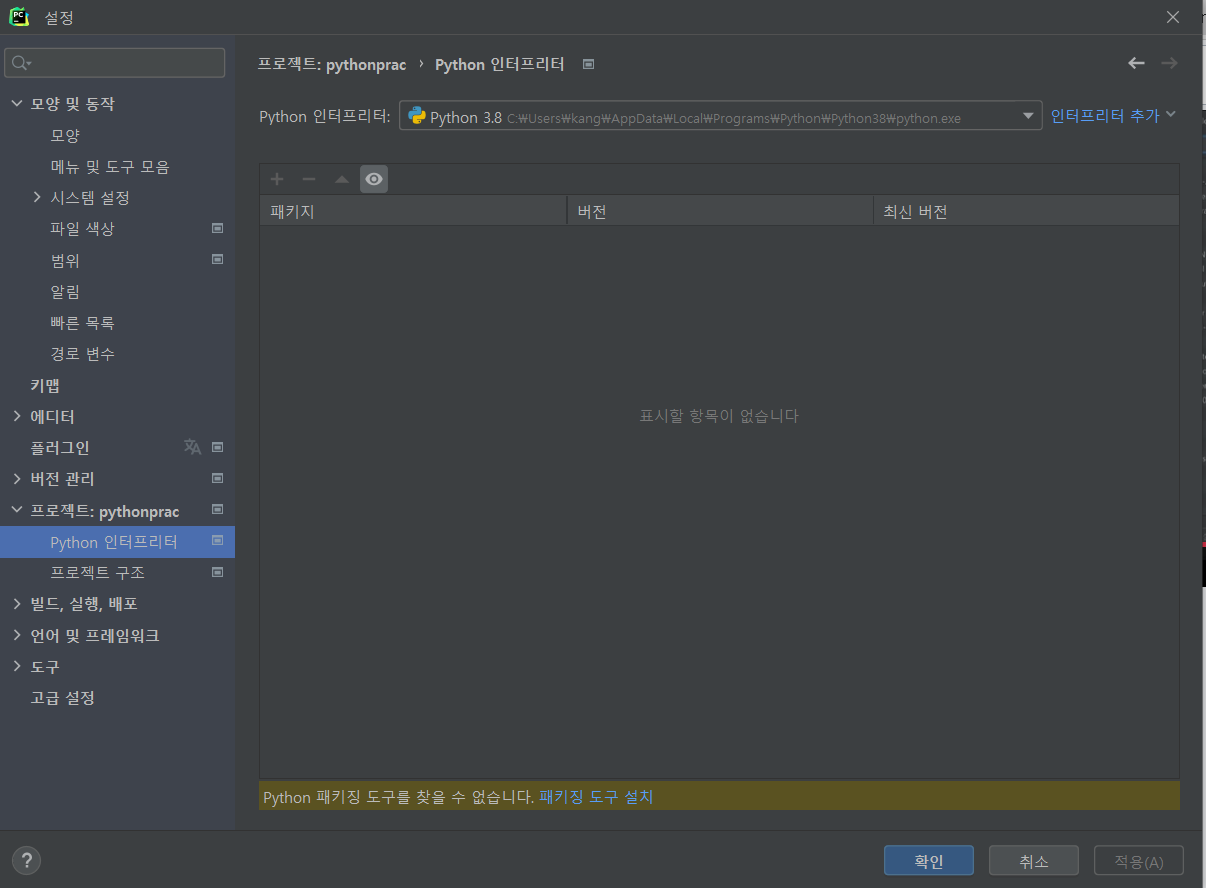Click the help question mark icon
The height and width of the screenshot is (888, 1206).
pos(27,860)
